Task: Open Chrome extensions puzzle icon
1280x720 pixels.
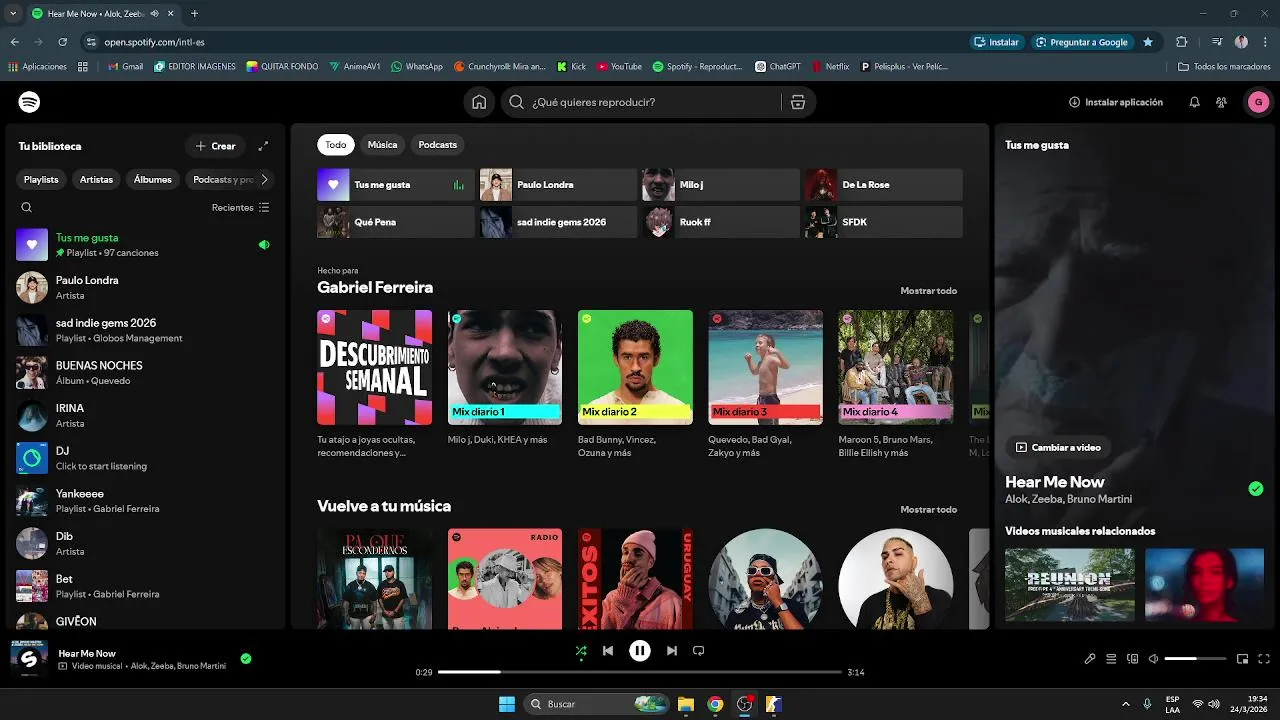Action: click(1182, 42)
